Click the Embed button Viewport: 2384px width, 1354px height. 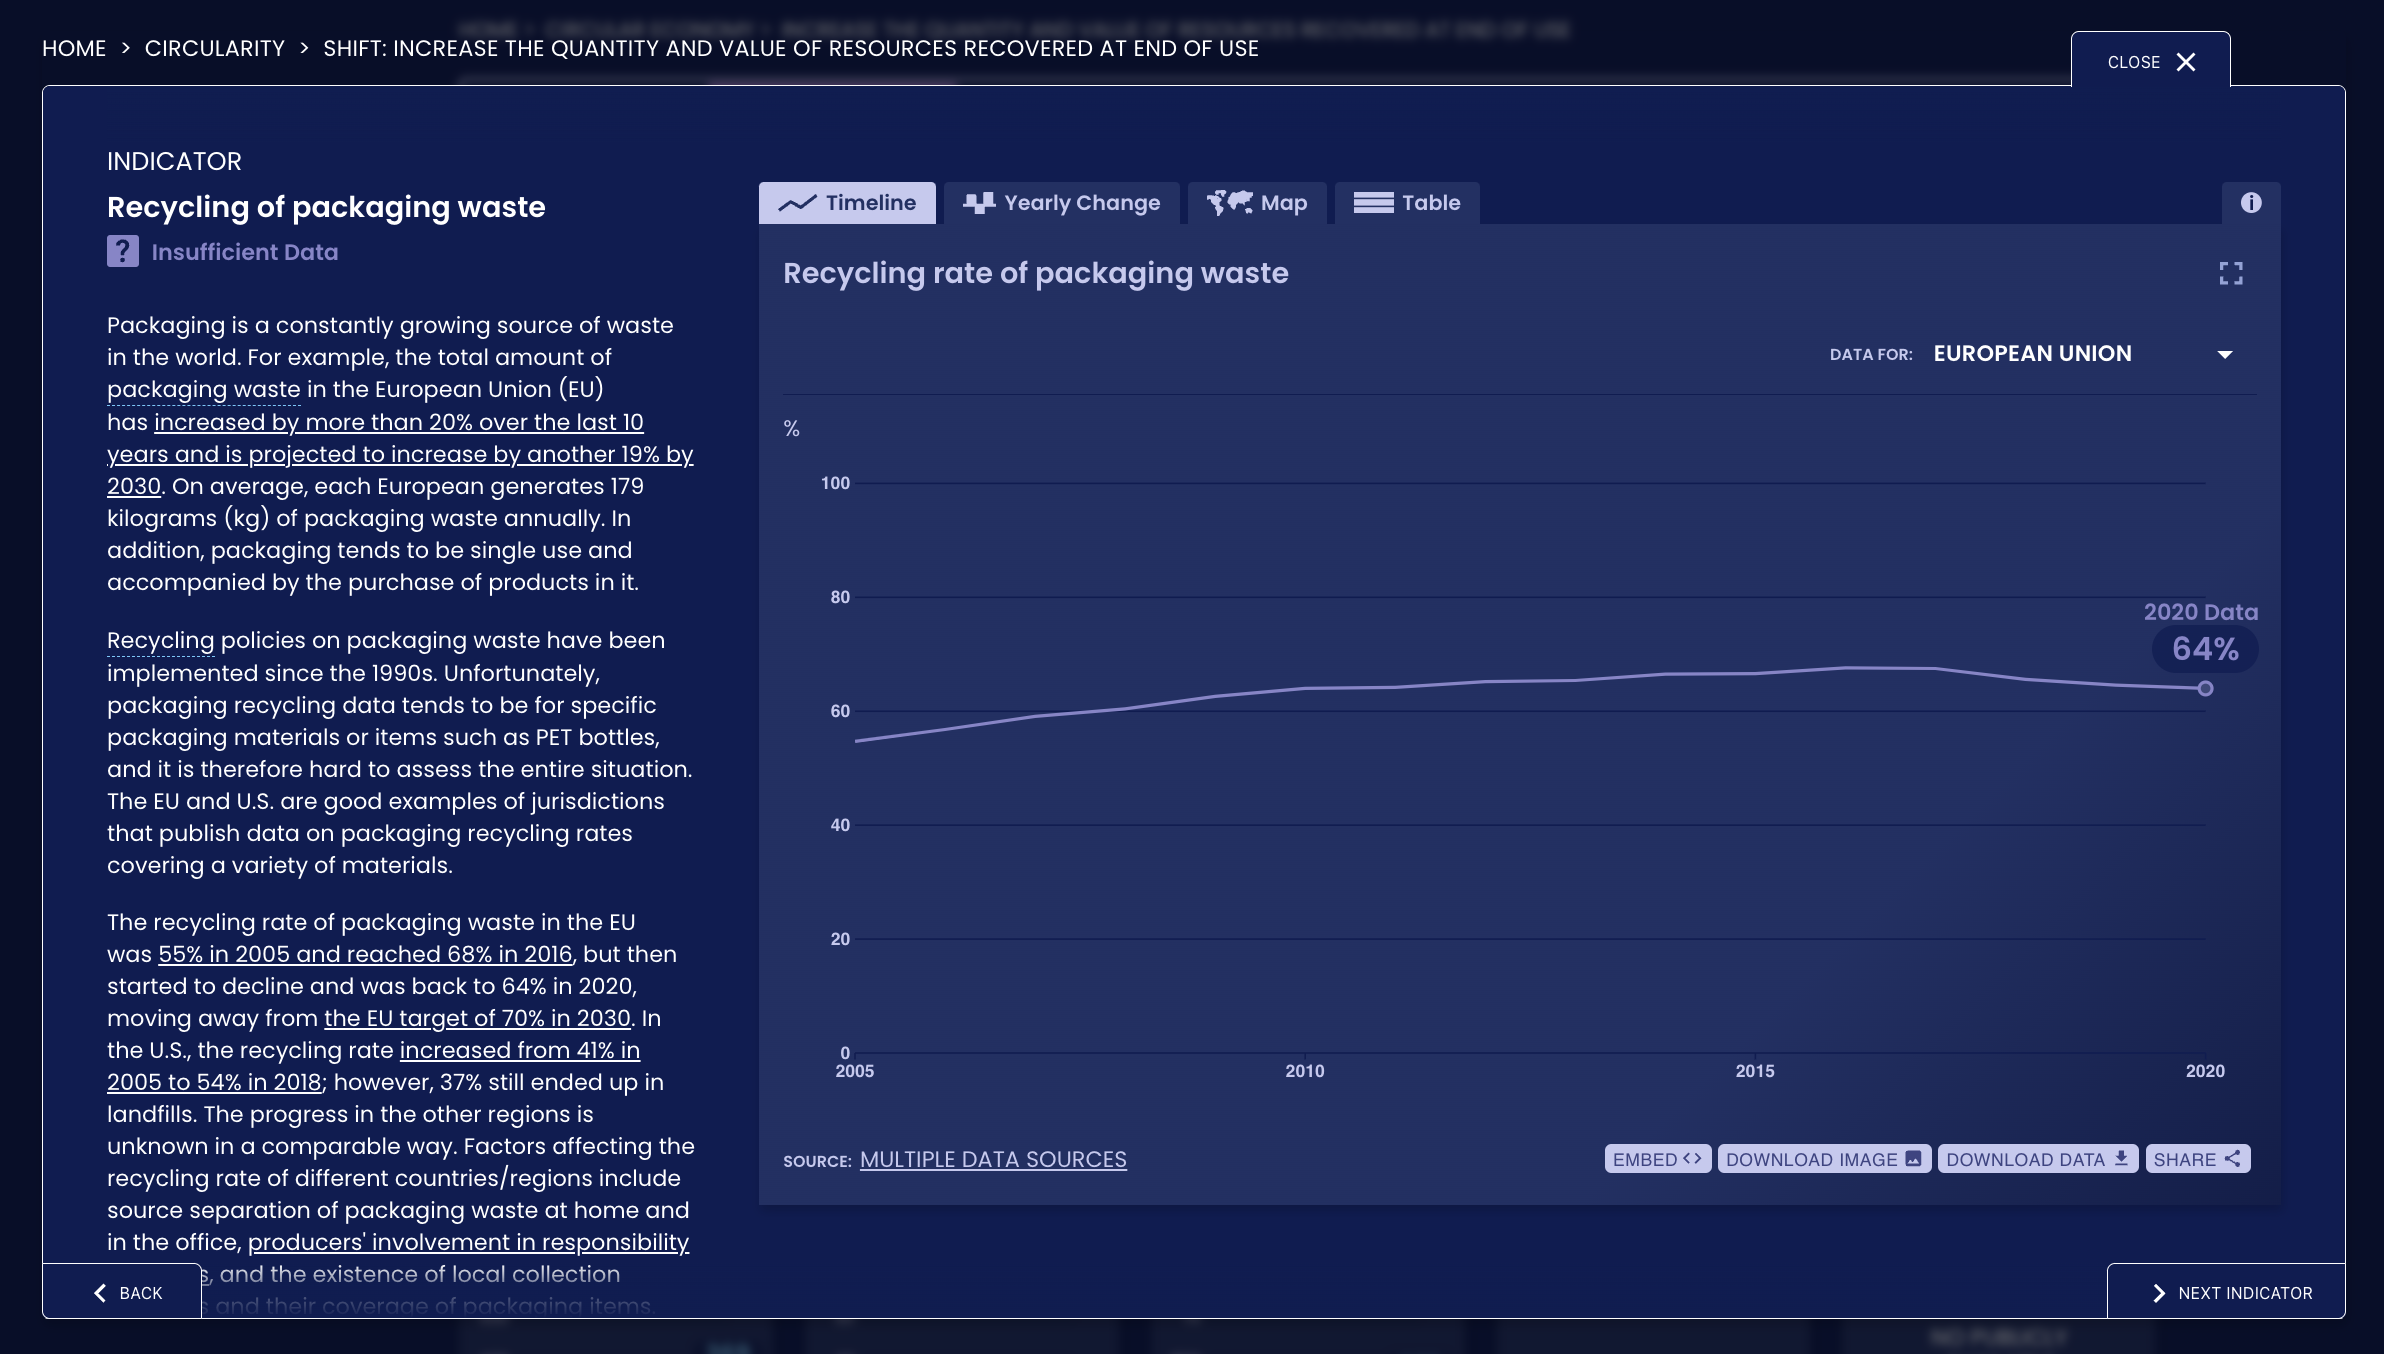point(1657,1159)
